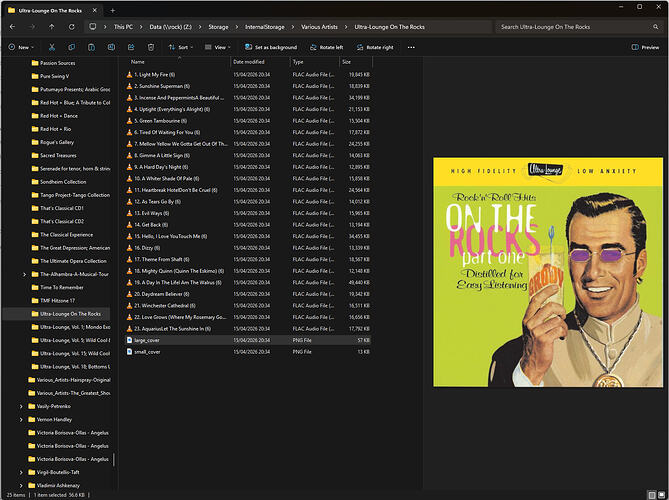
Task: Go up one folder level
Action: coord(52,27)
